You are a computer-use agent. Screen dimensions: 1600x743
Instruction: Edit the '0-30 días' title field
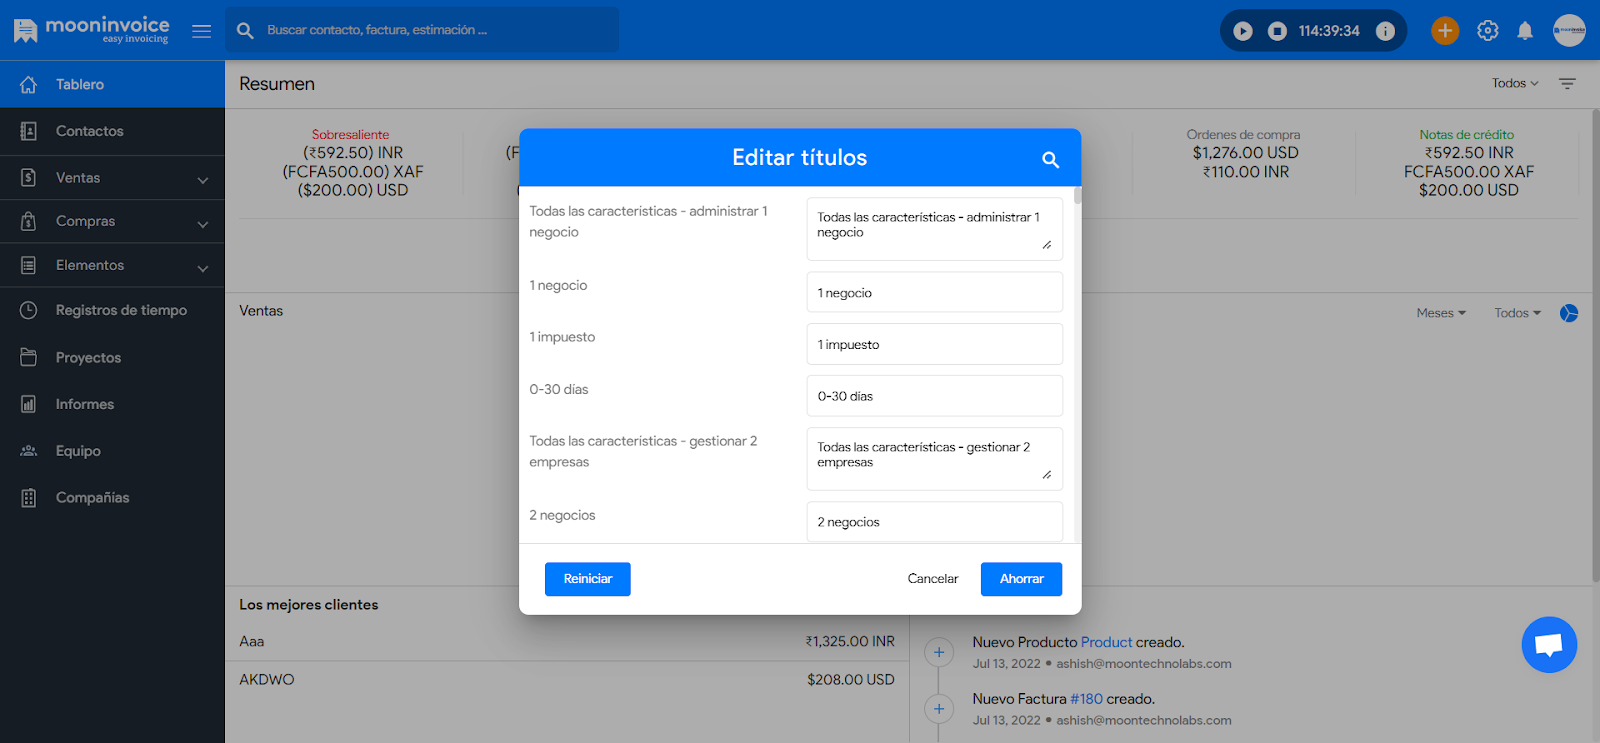click(x=934, y=396)
